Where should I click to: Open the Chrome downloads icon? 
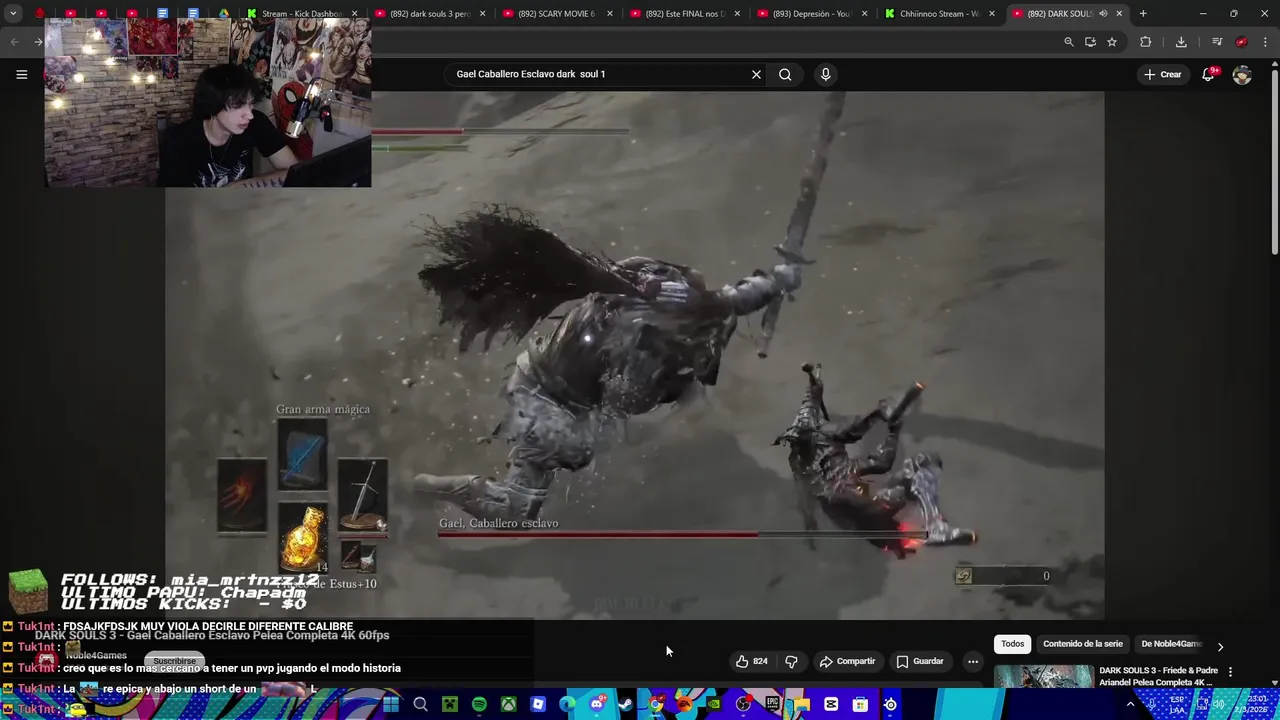(1181, 42)
